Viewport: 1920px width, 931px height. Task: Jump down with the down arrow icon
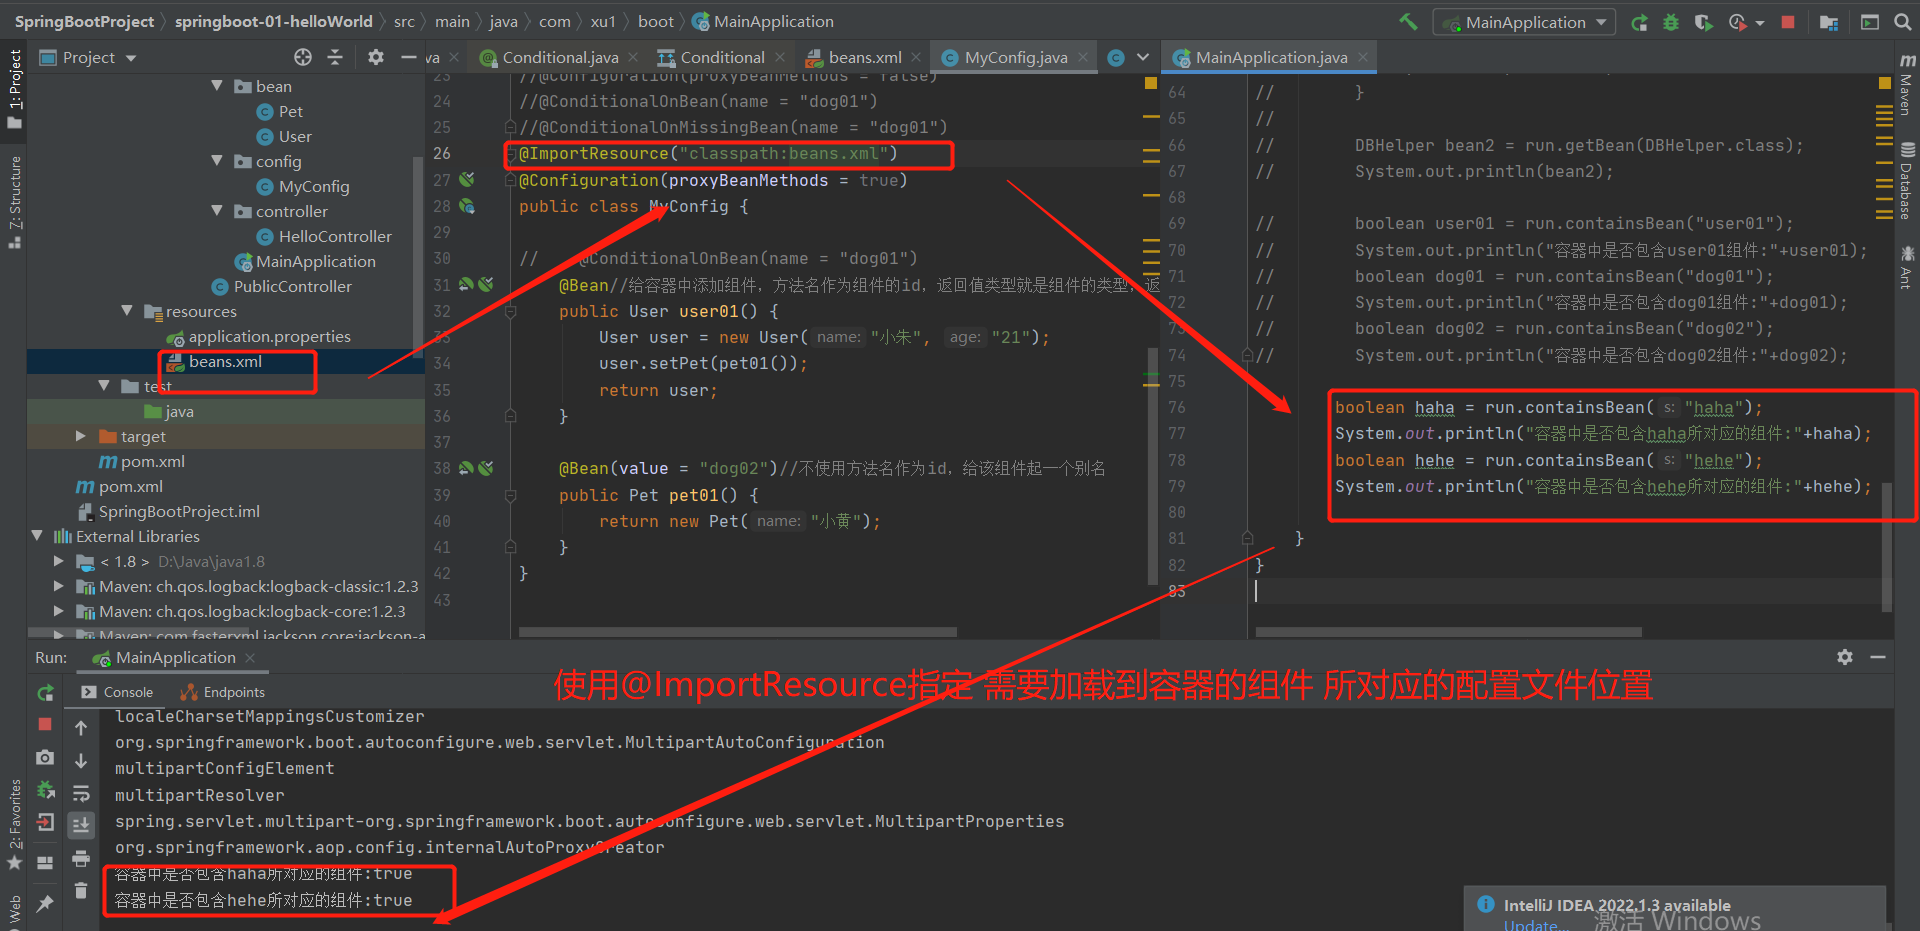click(81, 761)
